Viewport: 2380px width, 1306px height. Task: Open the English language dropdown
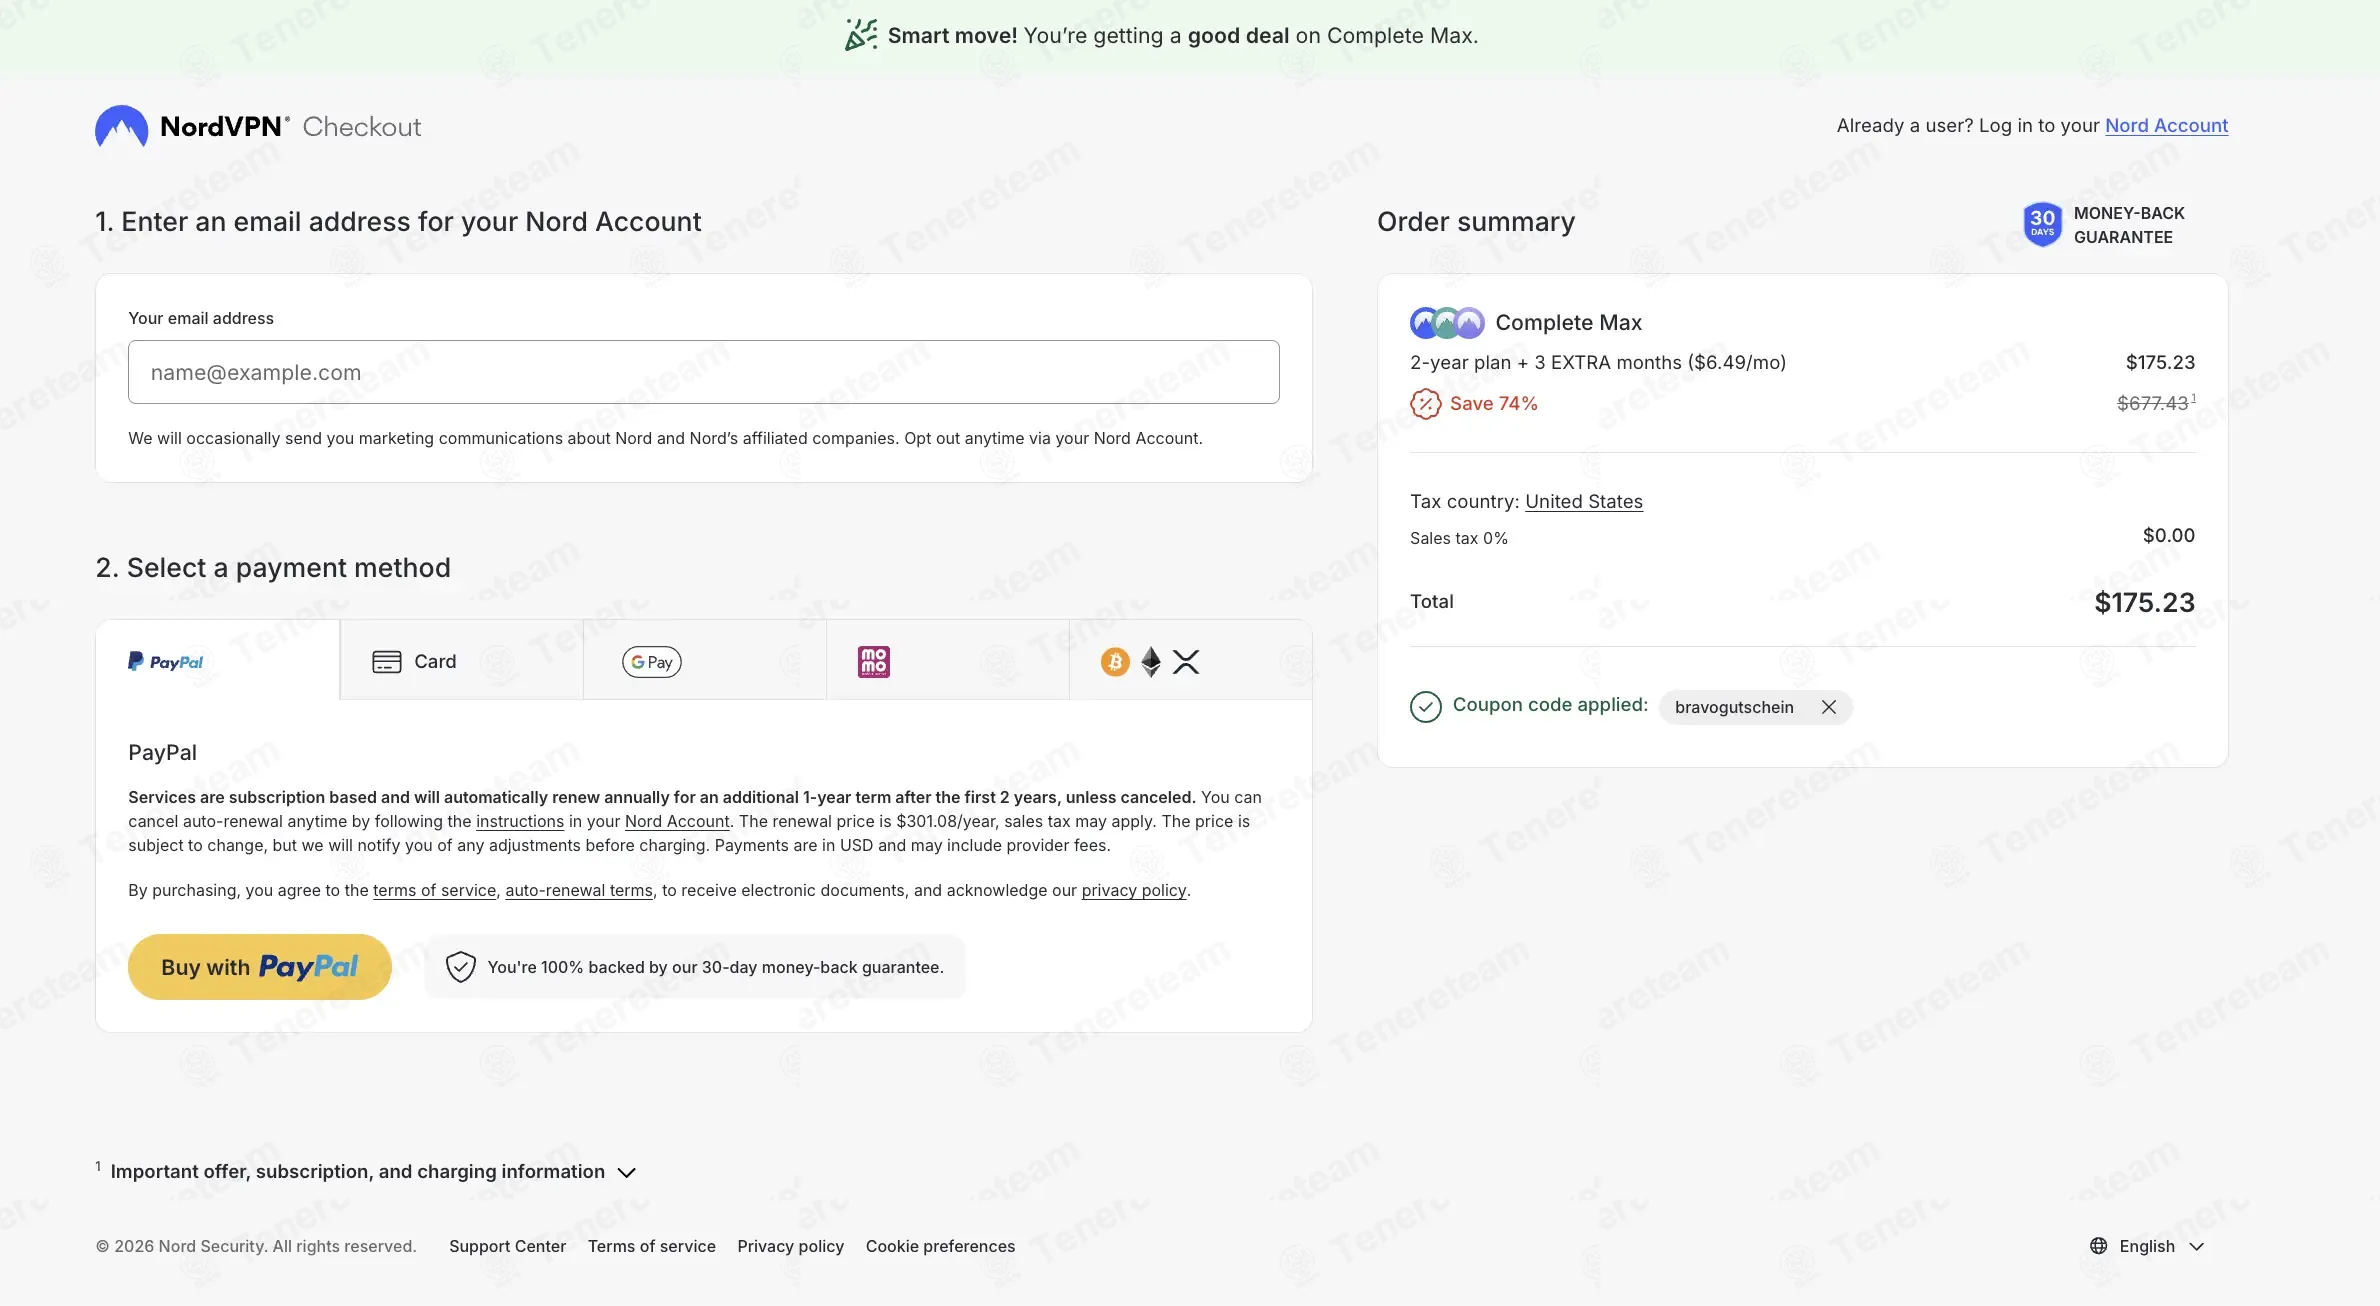coord(2147,1246)
